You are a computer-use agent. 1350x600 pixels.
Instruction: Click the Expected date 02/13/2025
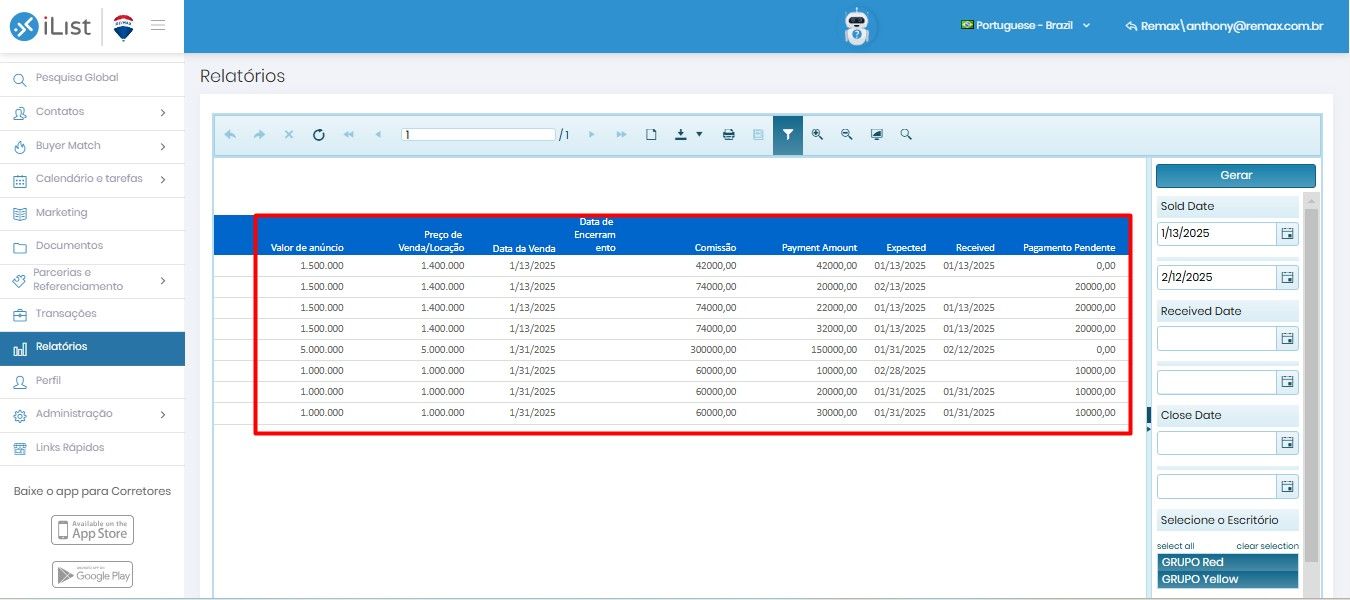pyautogui.click(x=900, y=287)
